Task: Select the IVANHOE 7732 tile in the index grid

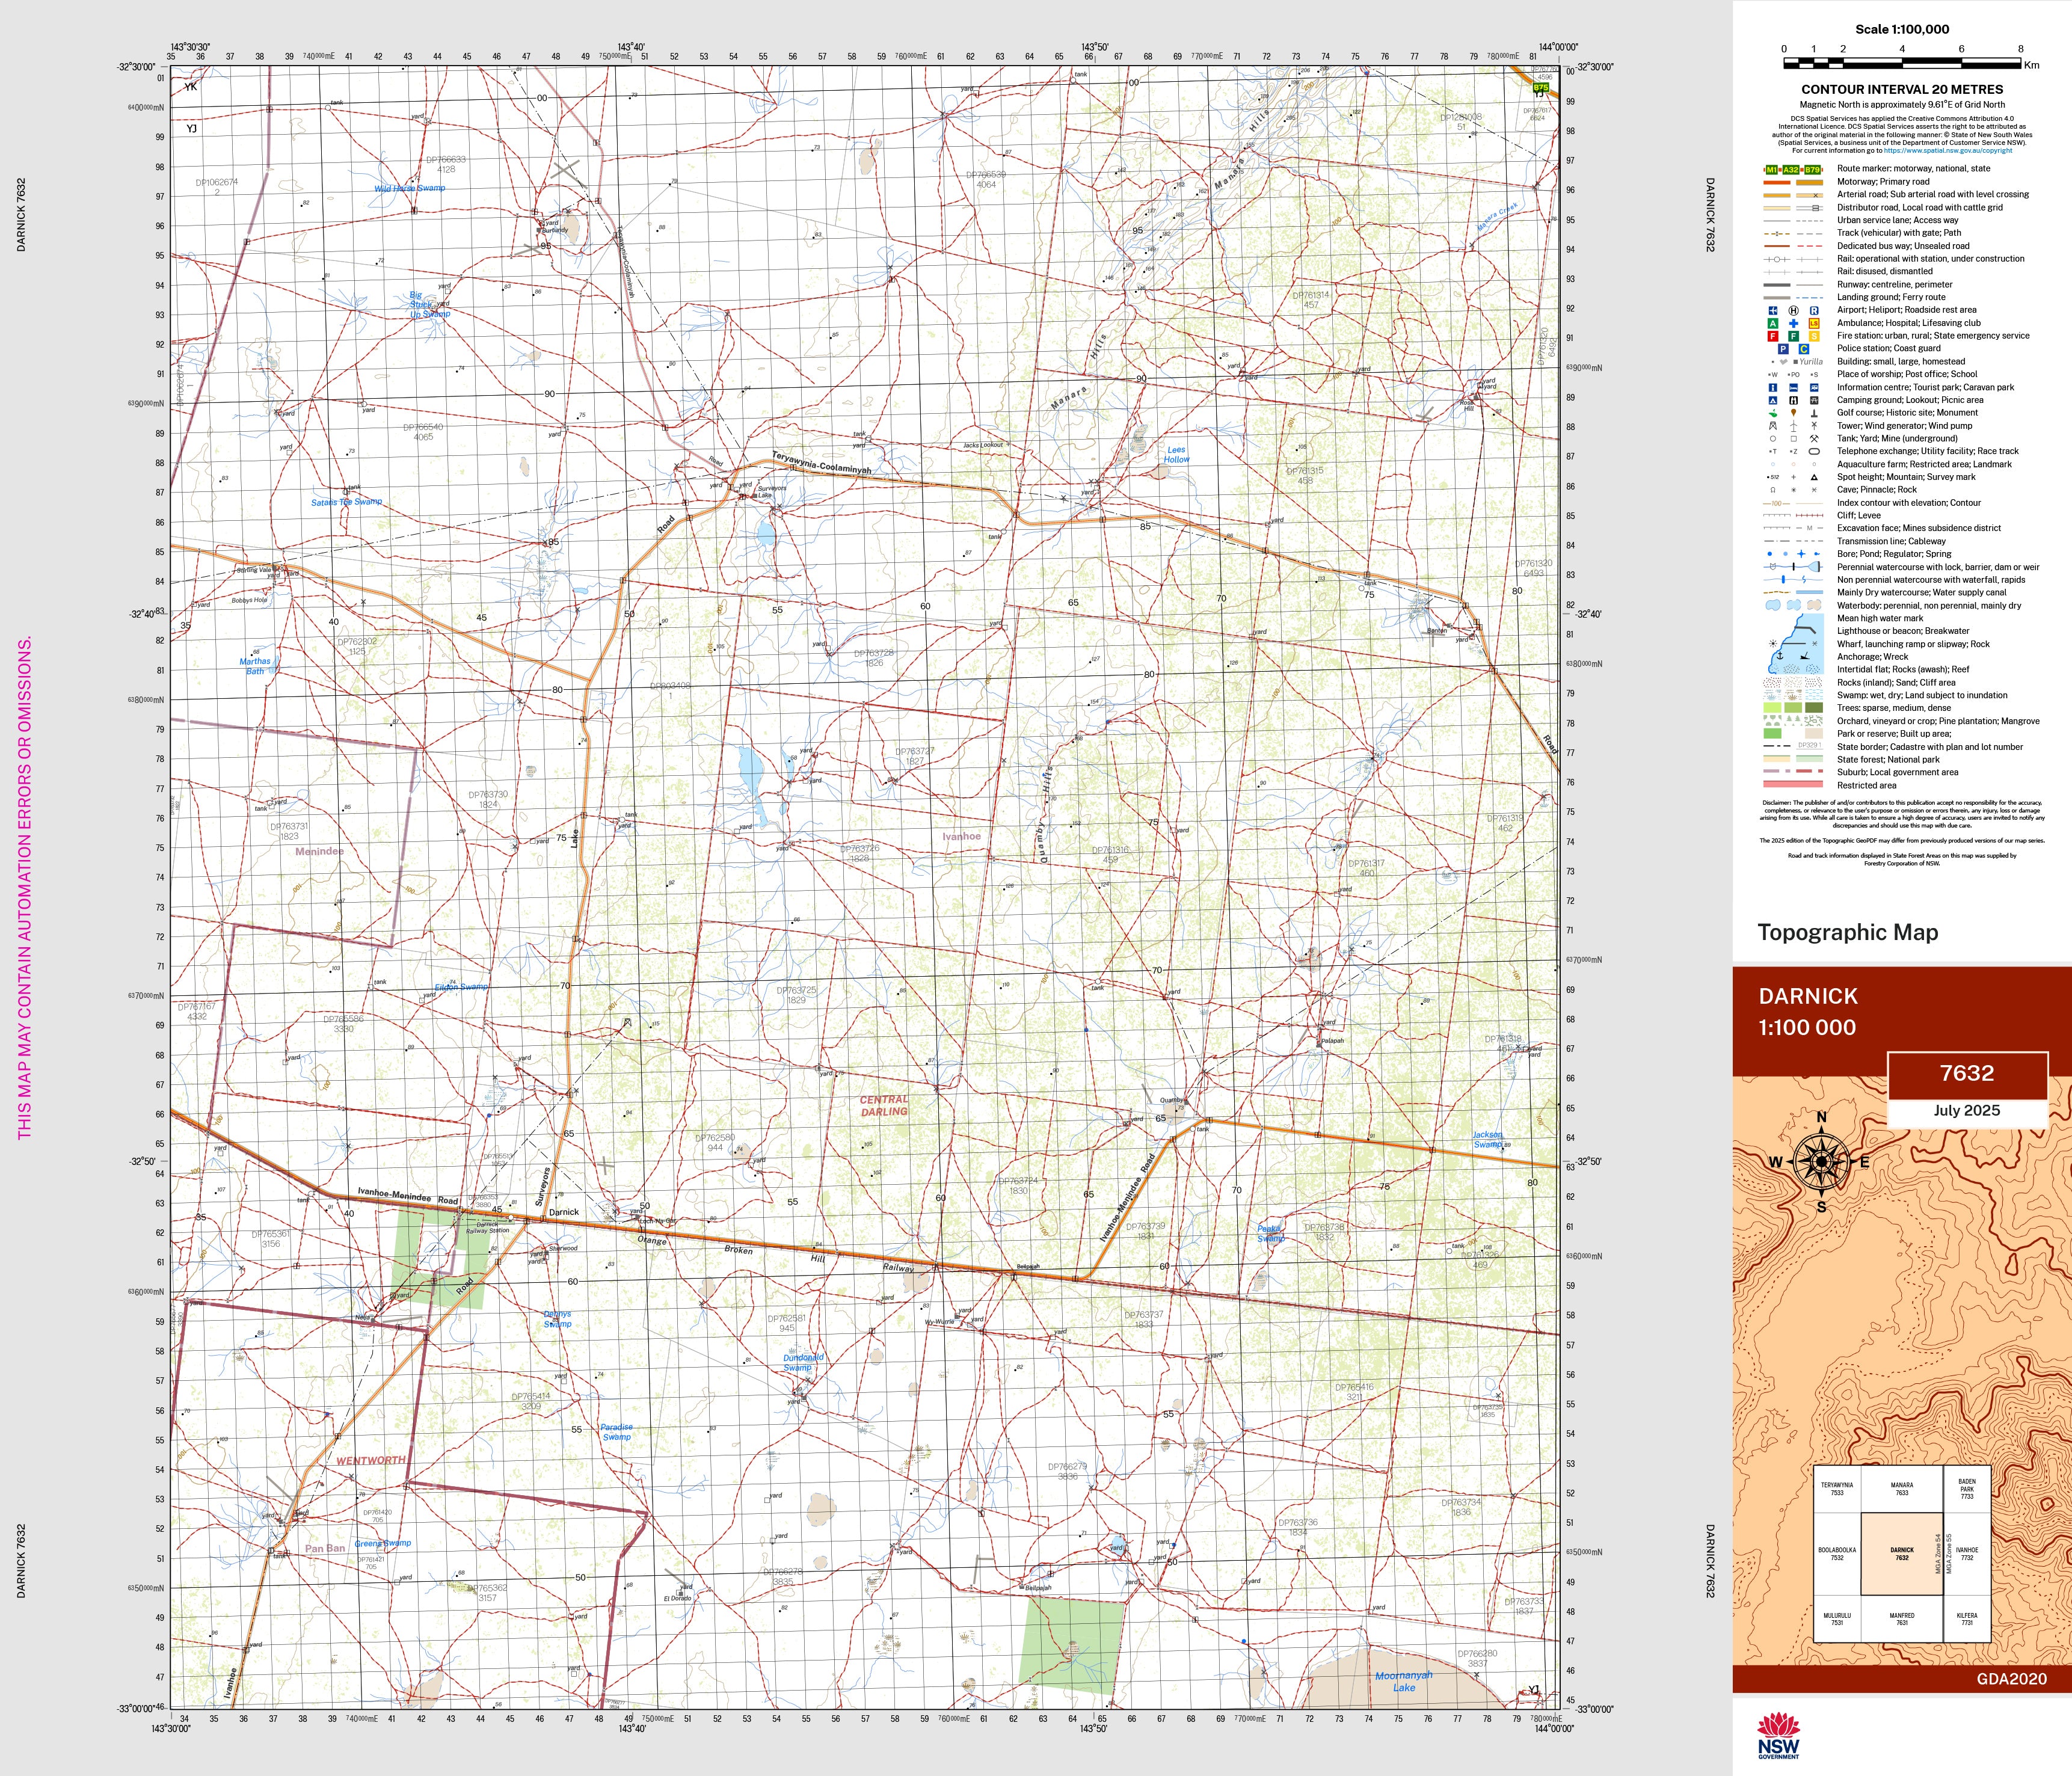Action: tap(1966, 1553)
